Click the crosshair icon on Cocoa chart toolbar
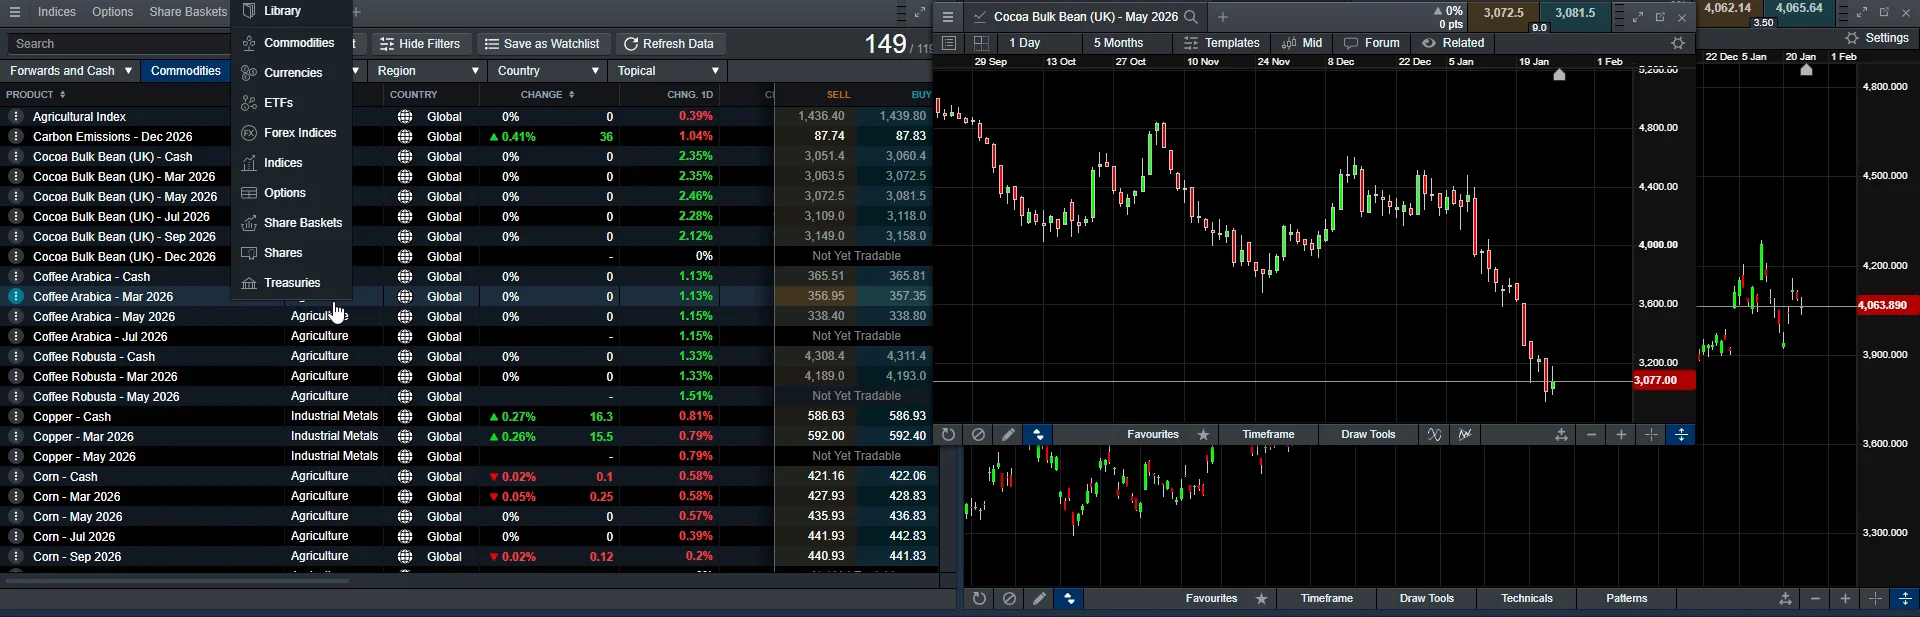Screen dimensions: 1920x617 click(x=1652, y=435)
